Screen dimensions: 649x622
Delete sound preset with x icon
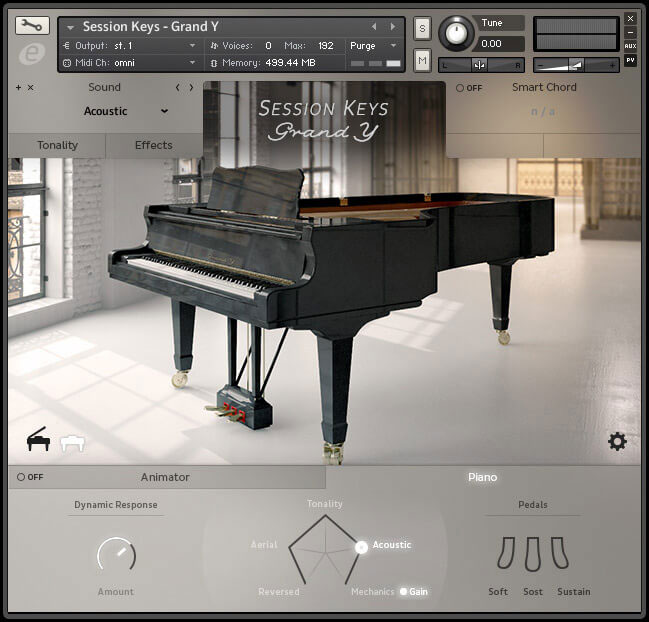pos(31,87)
